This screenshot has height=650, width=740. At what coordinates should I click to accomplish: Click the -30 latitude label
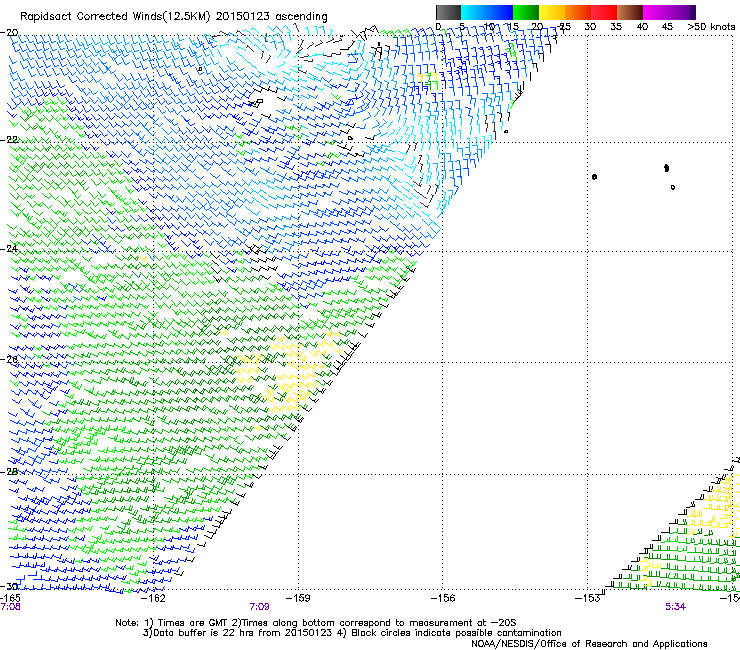pos(9,586)
